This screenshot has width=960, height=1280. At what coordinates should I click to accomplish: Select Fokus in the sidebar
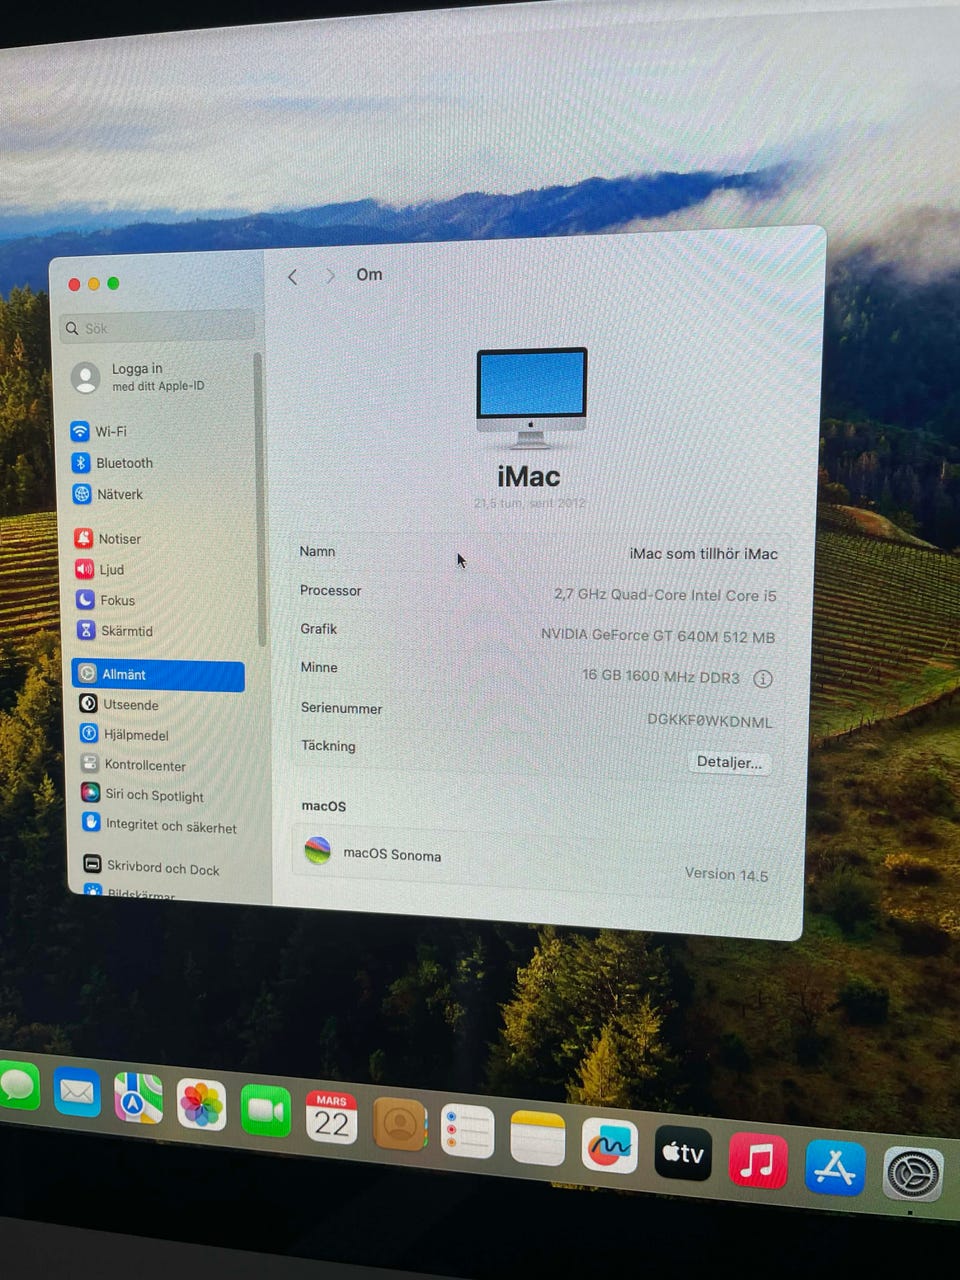[106, 600]
